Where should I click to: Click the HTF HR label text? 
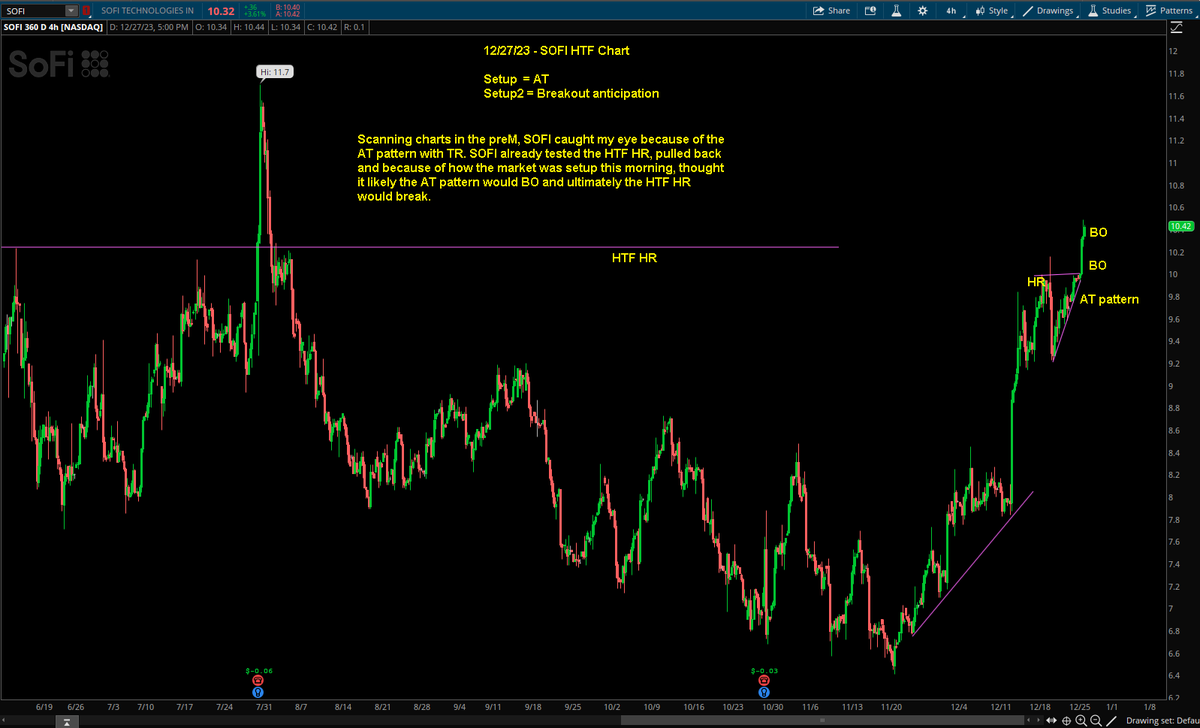[x=634, y=258]
